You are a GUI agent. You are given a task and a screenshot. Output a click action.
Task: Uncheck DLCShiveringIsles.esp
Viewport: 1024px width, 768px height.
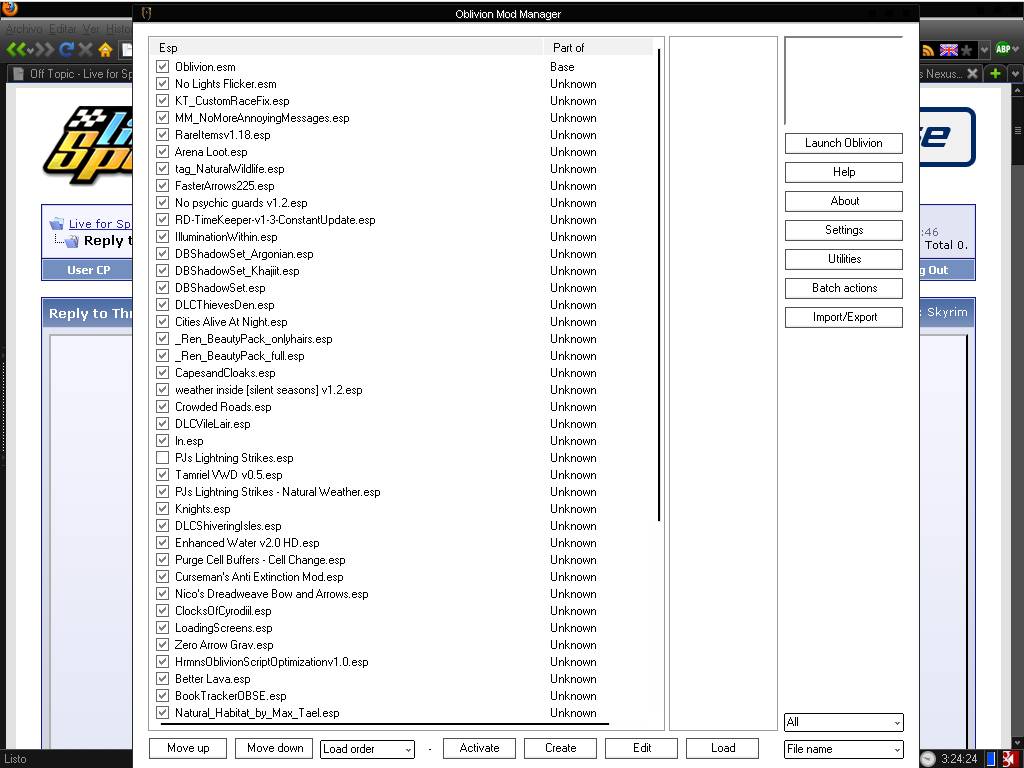163,526
